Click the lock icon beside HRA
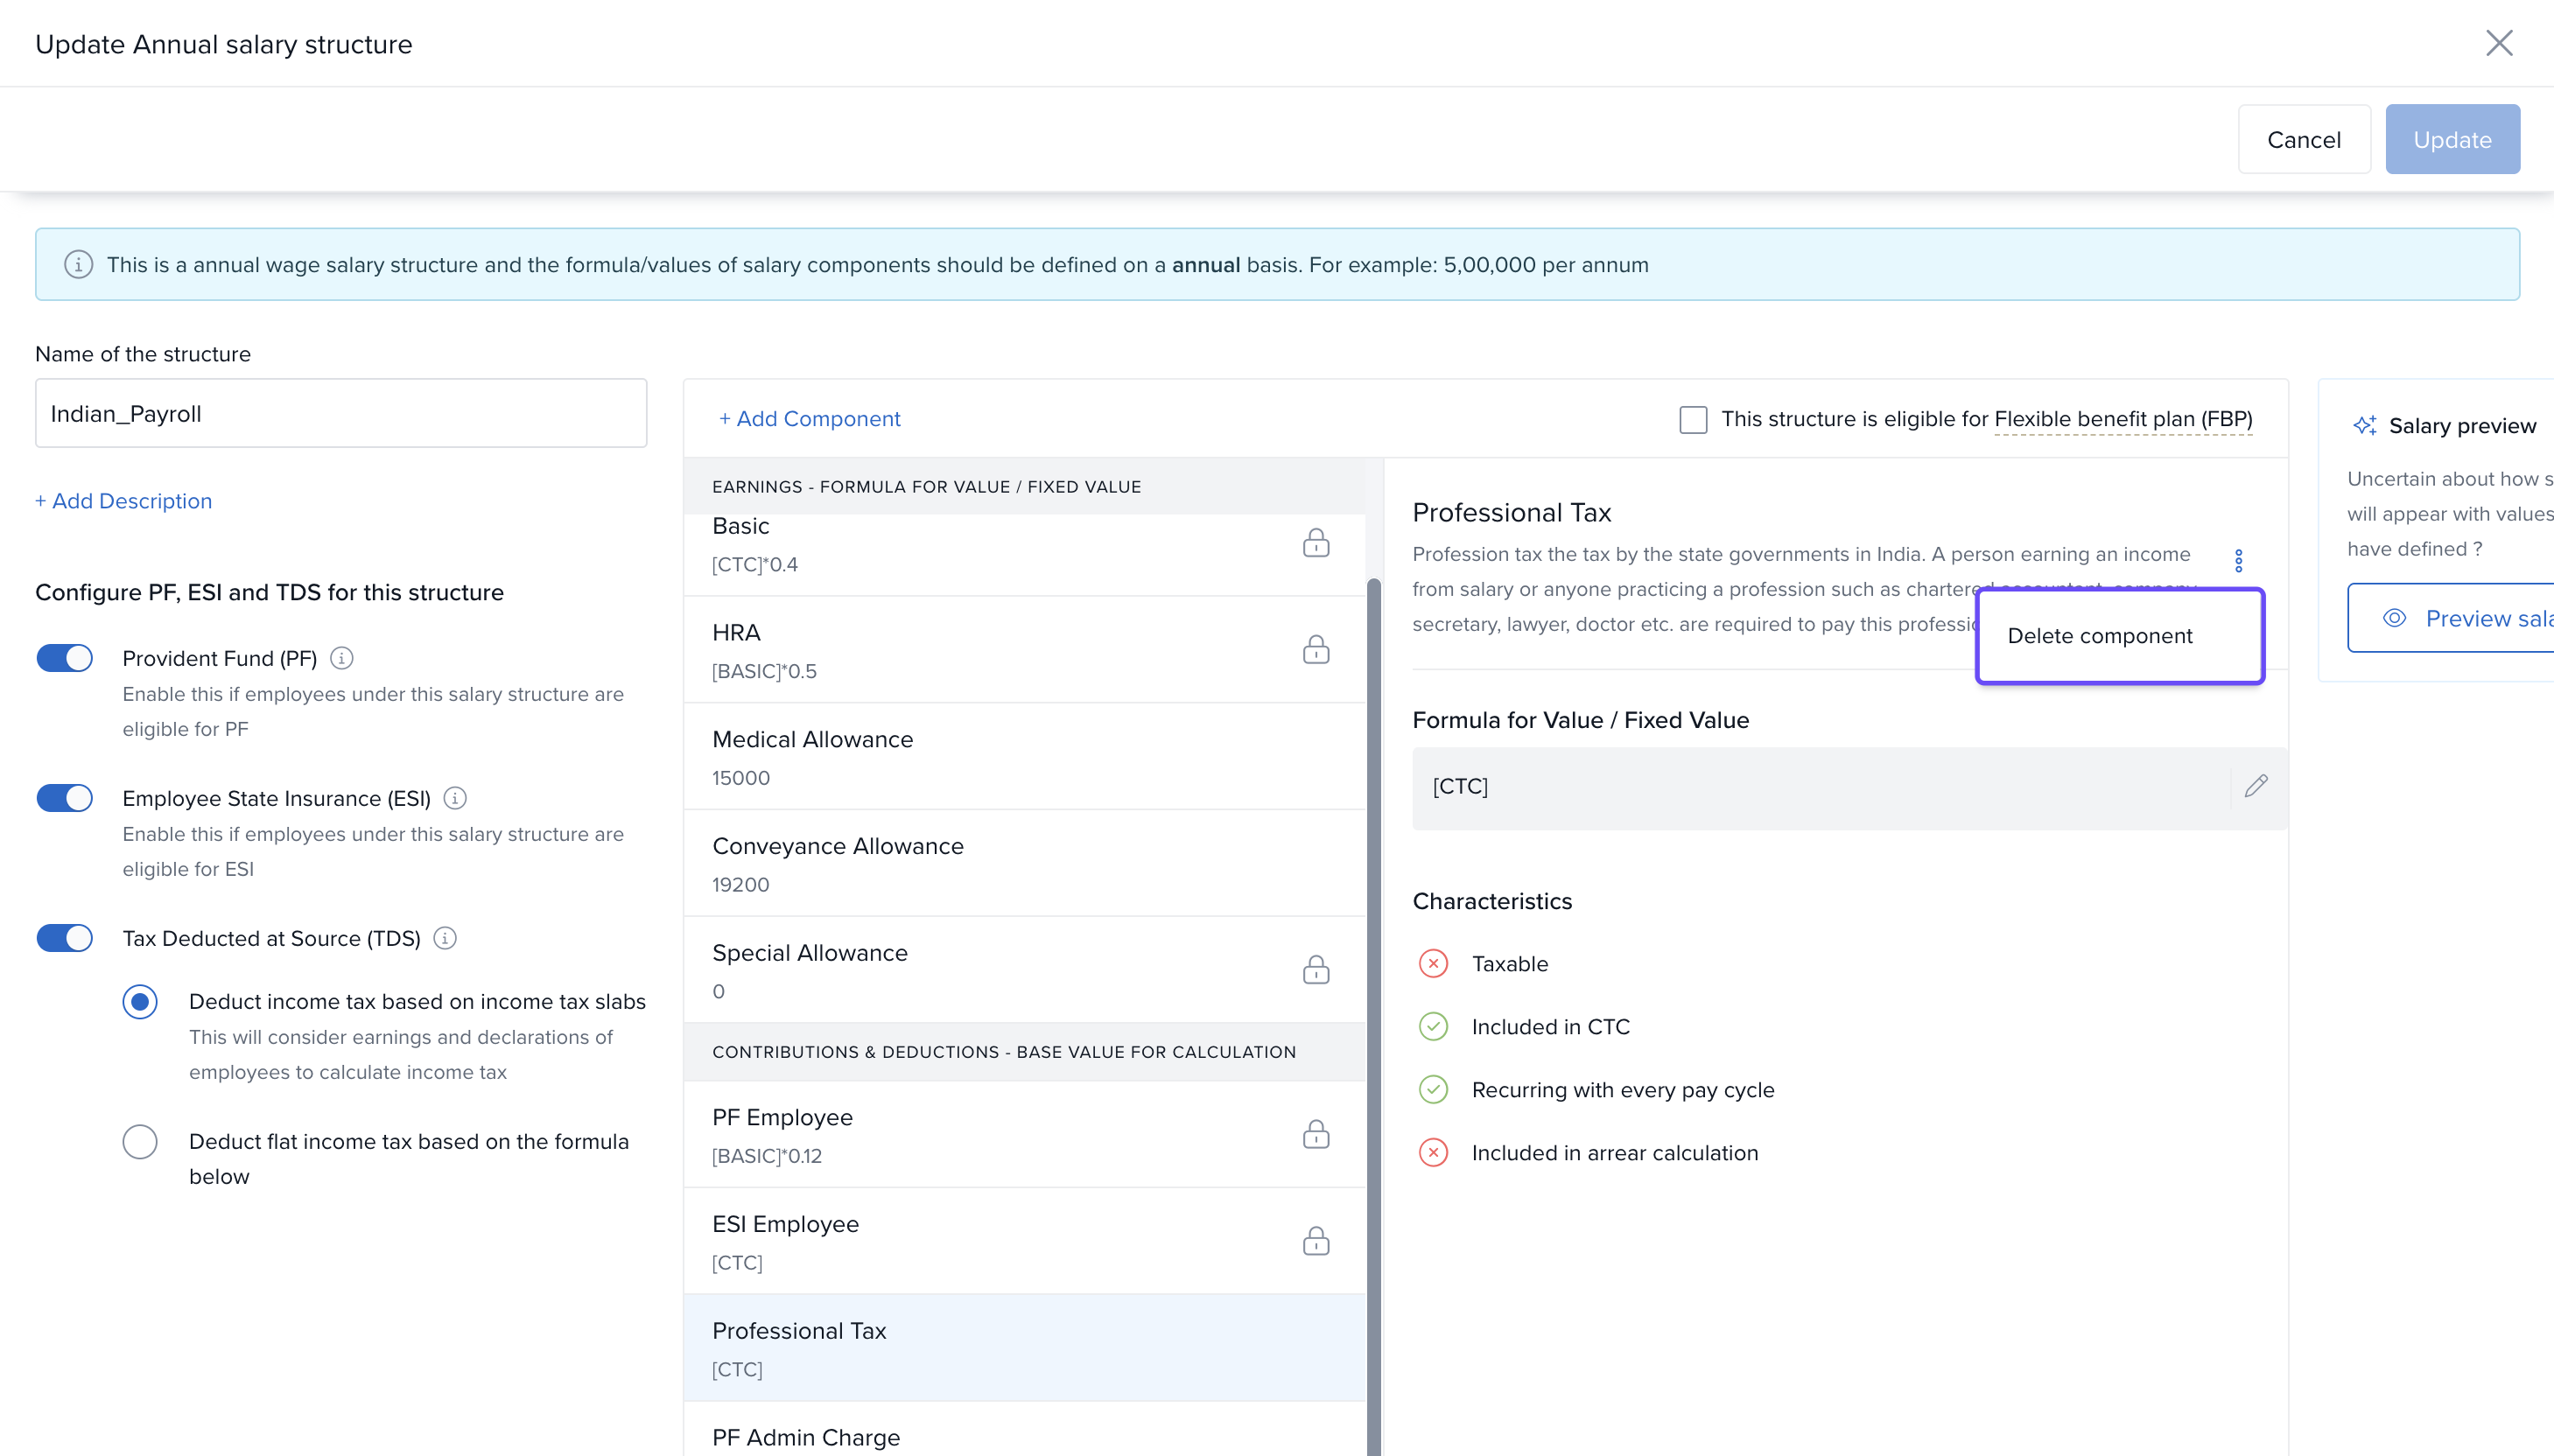2554x1456 pixels. (1315, 650)
